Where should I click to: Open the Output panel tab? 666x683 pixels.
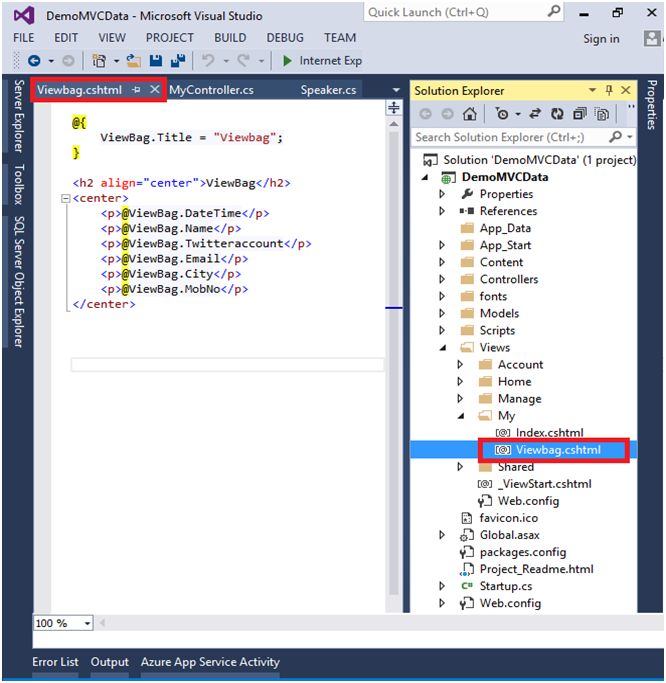pyautogui.click(x=110, y=662)
